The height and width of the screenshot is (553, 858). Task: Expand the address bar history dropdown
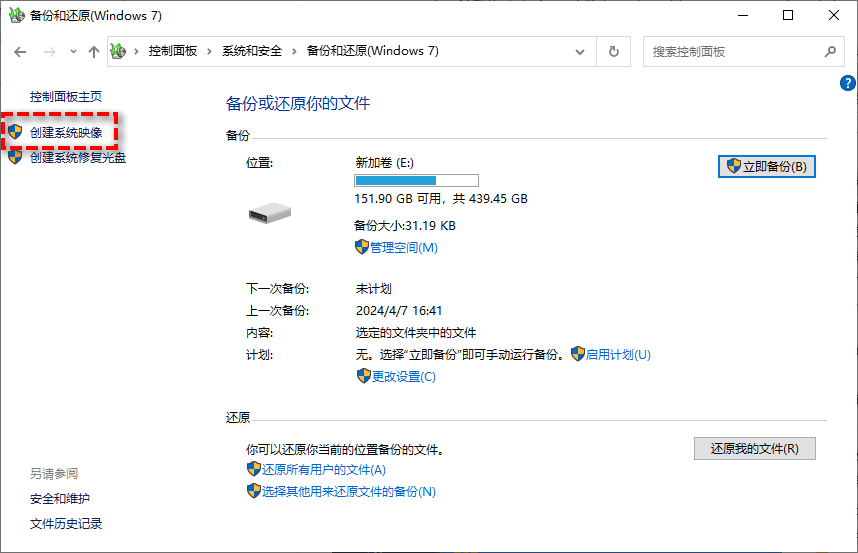[581, 52]
